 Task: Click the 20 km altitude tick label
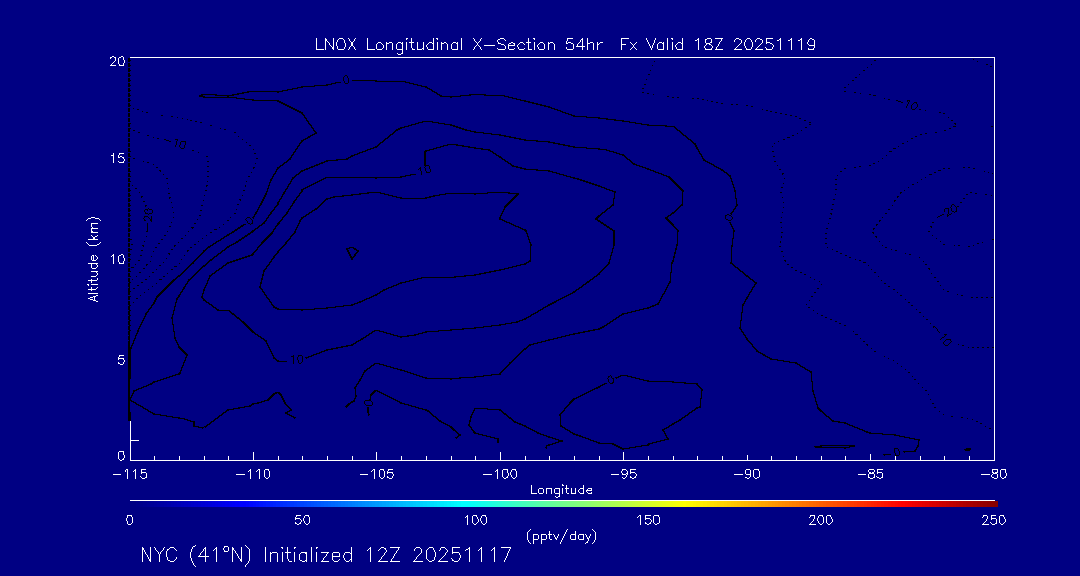pos(117,61)
